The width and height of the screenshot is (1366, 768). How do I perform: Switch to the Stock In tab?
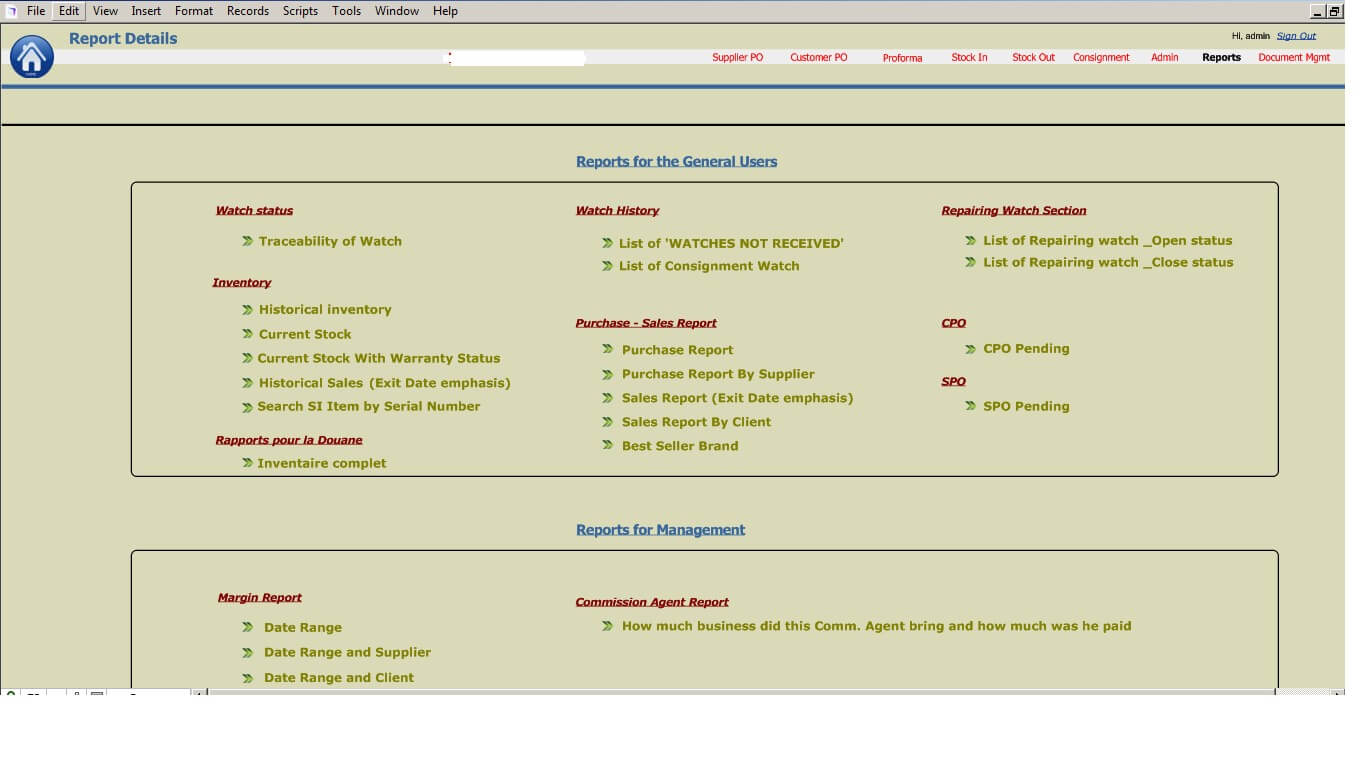(x=969, y=58)
